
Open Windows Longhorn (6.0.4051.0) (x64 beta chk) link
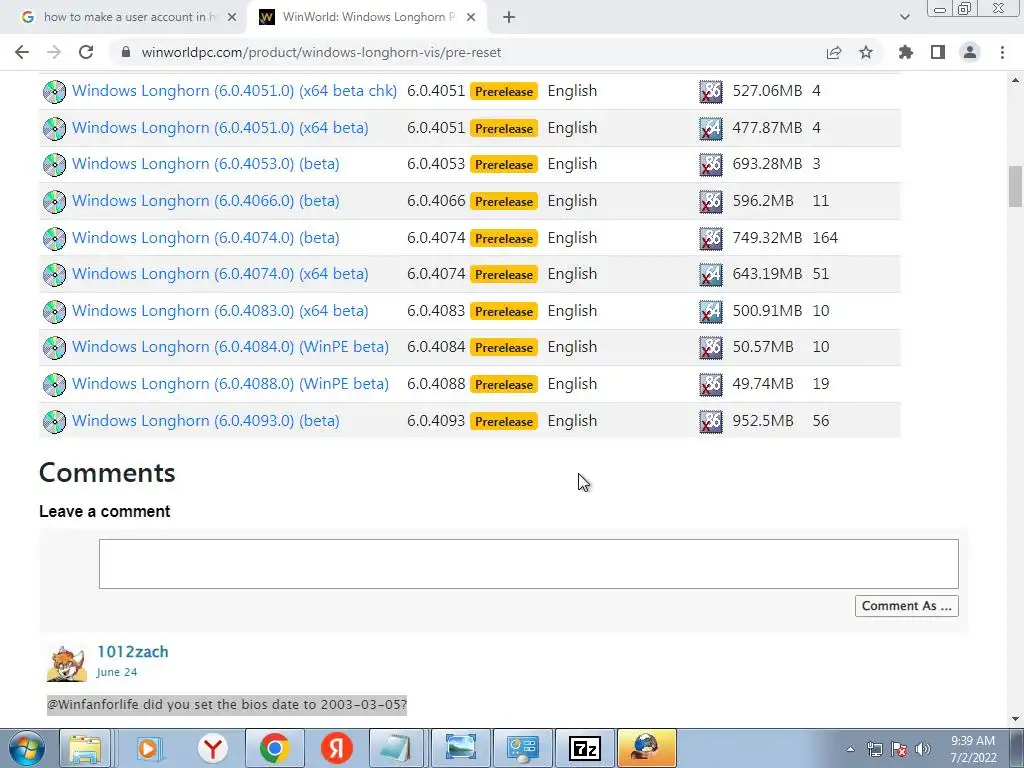point(234,91)
